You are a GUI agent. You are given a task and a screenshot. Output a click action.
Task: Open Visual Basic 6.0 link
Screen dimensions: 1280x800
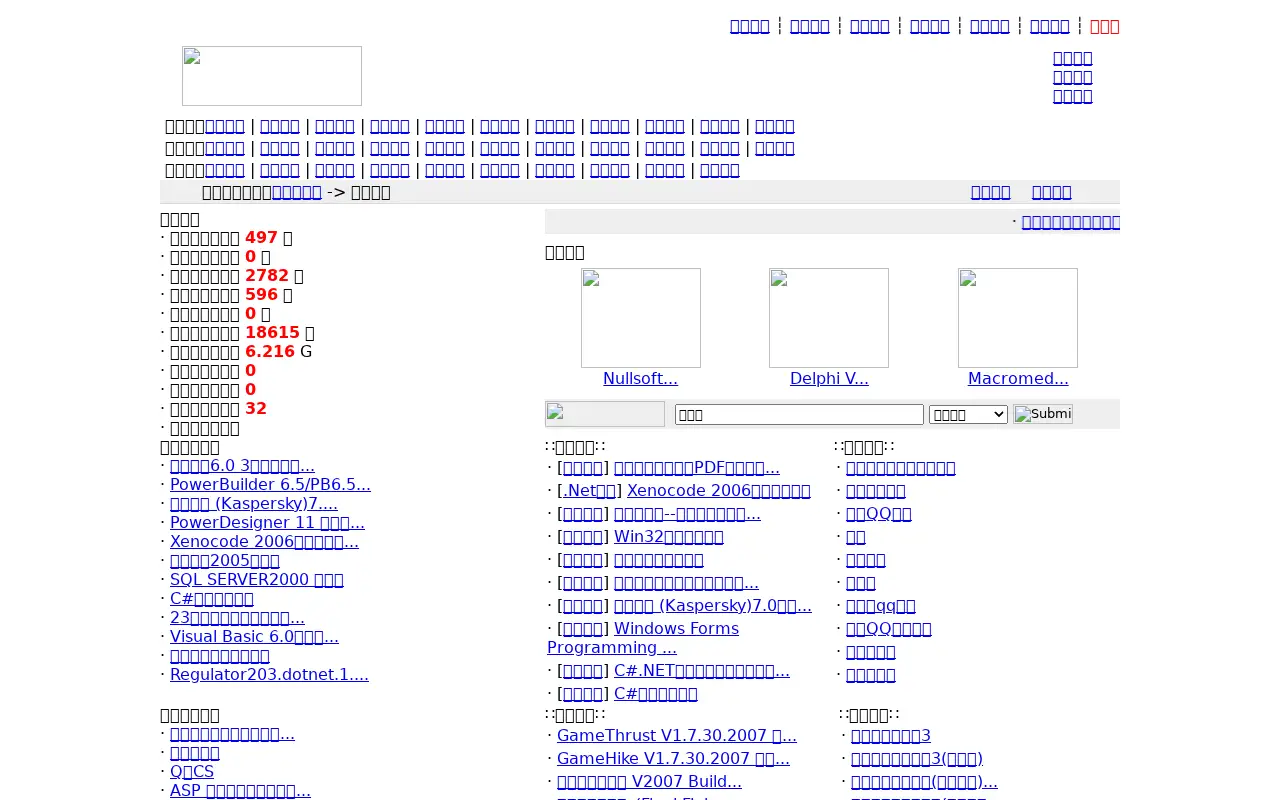pyautogui.click(x=254, y=636)
